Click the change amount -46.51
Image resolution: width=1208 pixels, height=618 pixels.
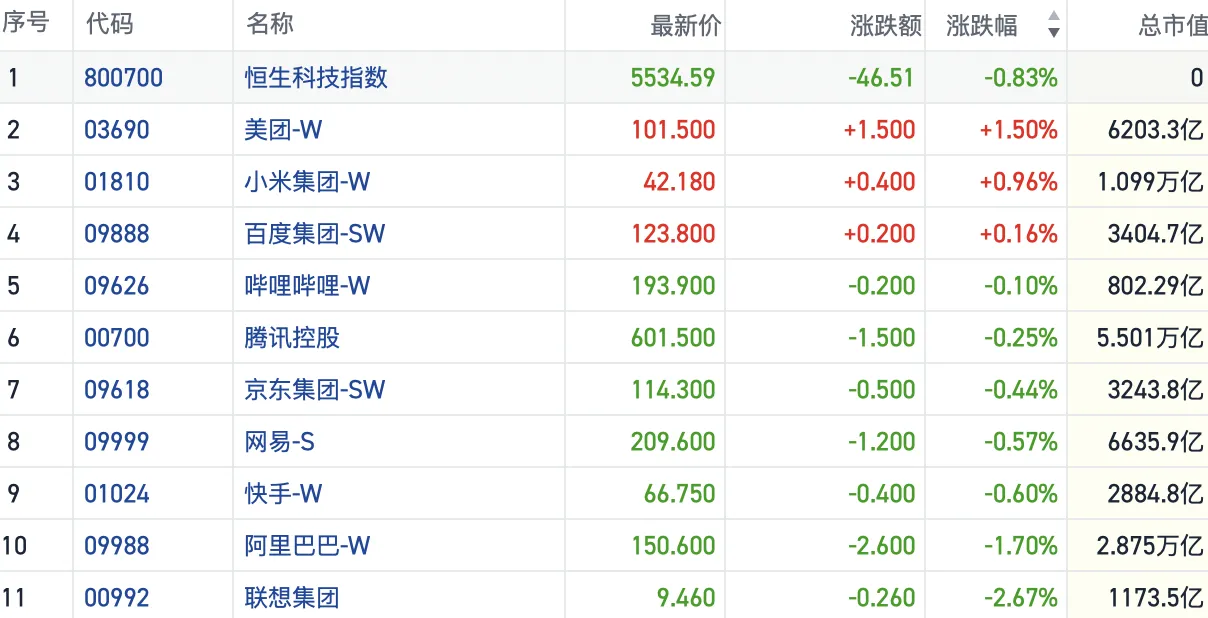(x=882, y=77)
